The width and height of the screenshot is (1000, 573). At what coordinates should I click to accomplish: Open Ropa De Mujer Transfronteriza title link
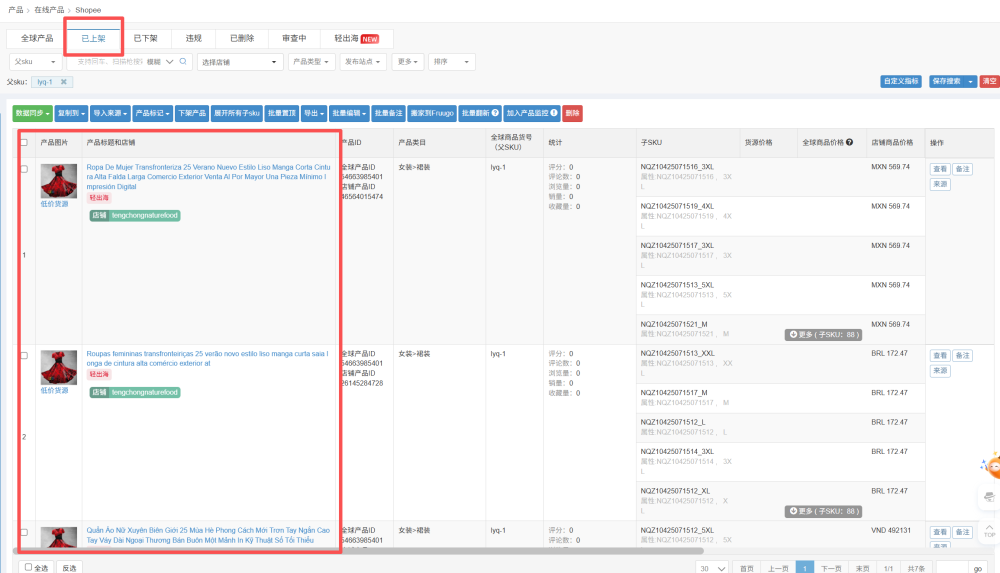(x=208, y=177)
